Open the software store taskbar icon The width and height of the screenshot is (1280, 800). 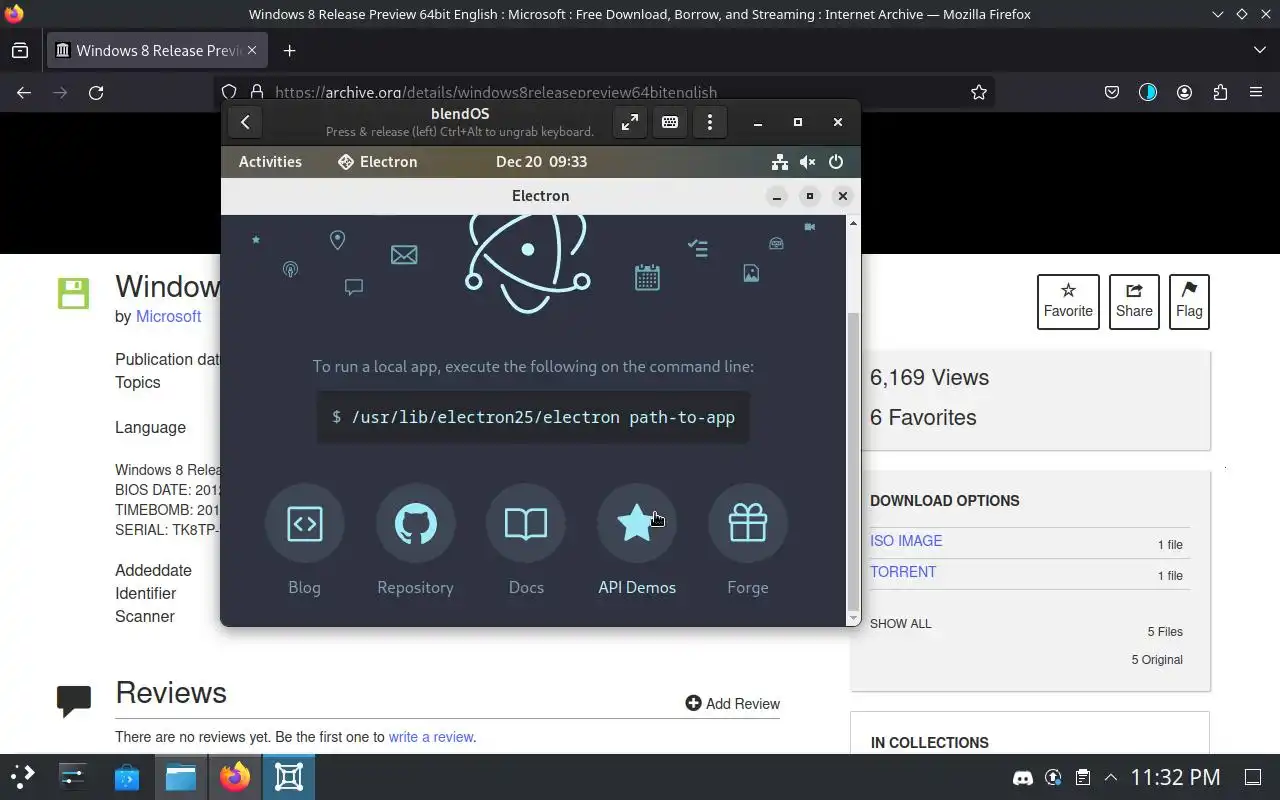tap(127, 777)
